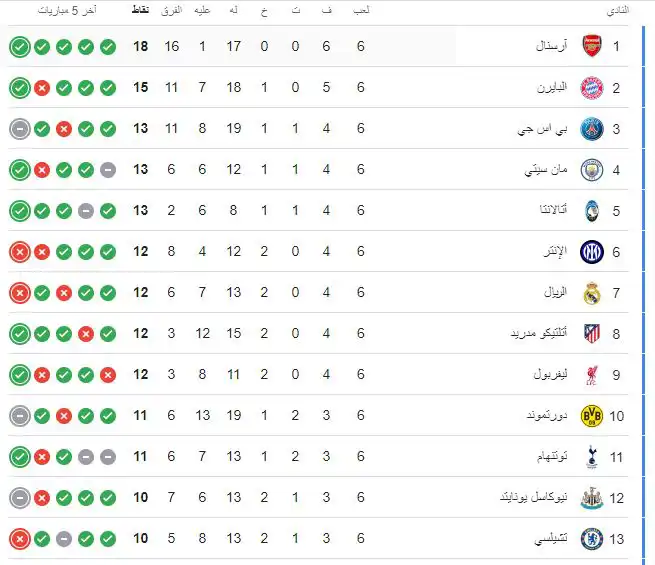This screenshot has height=565, width=655.
Task: Click the Inter Milan badge
Action: pyautogui.click(x=591, y=251)
